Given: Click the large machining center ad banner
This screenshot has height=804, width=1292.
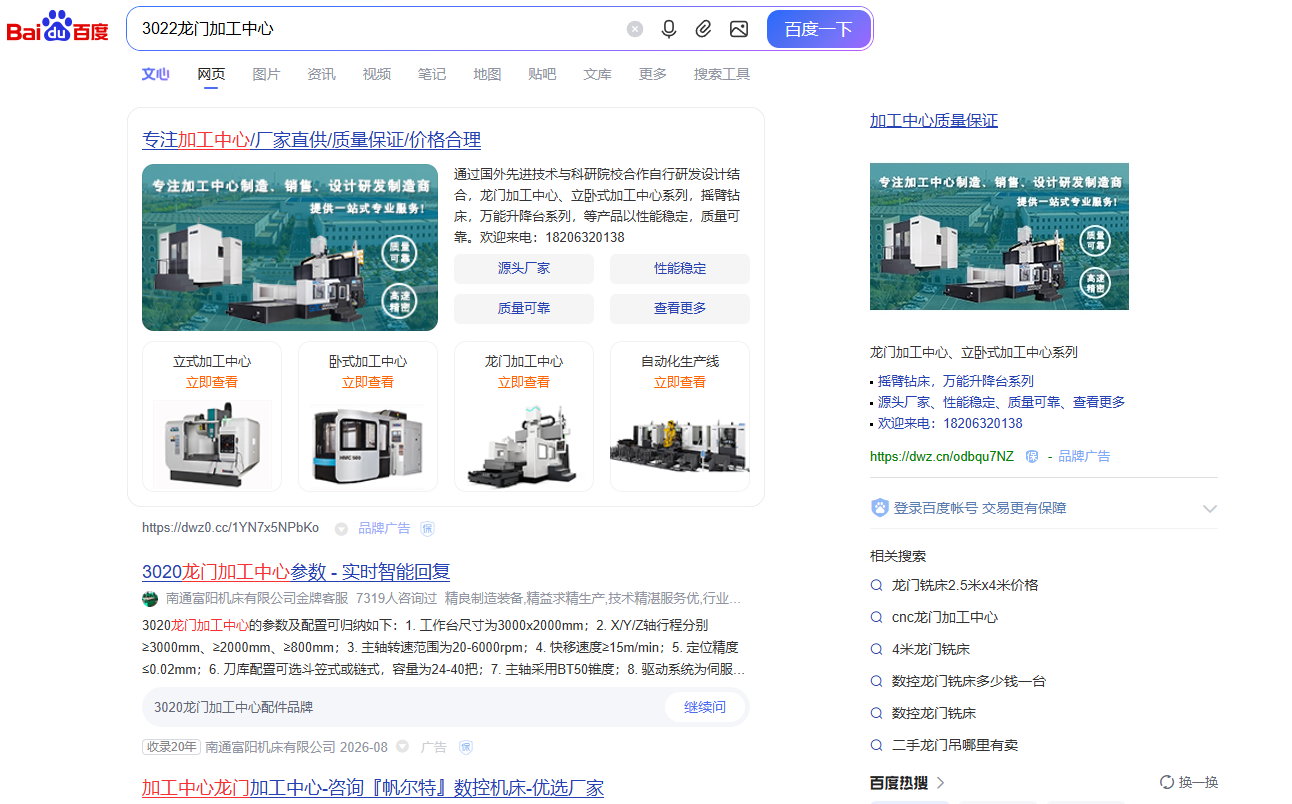Looking at the screenshot, I should click(290, 247).
